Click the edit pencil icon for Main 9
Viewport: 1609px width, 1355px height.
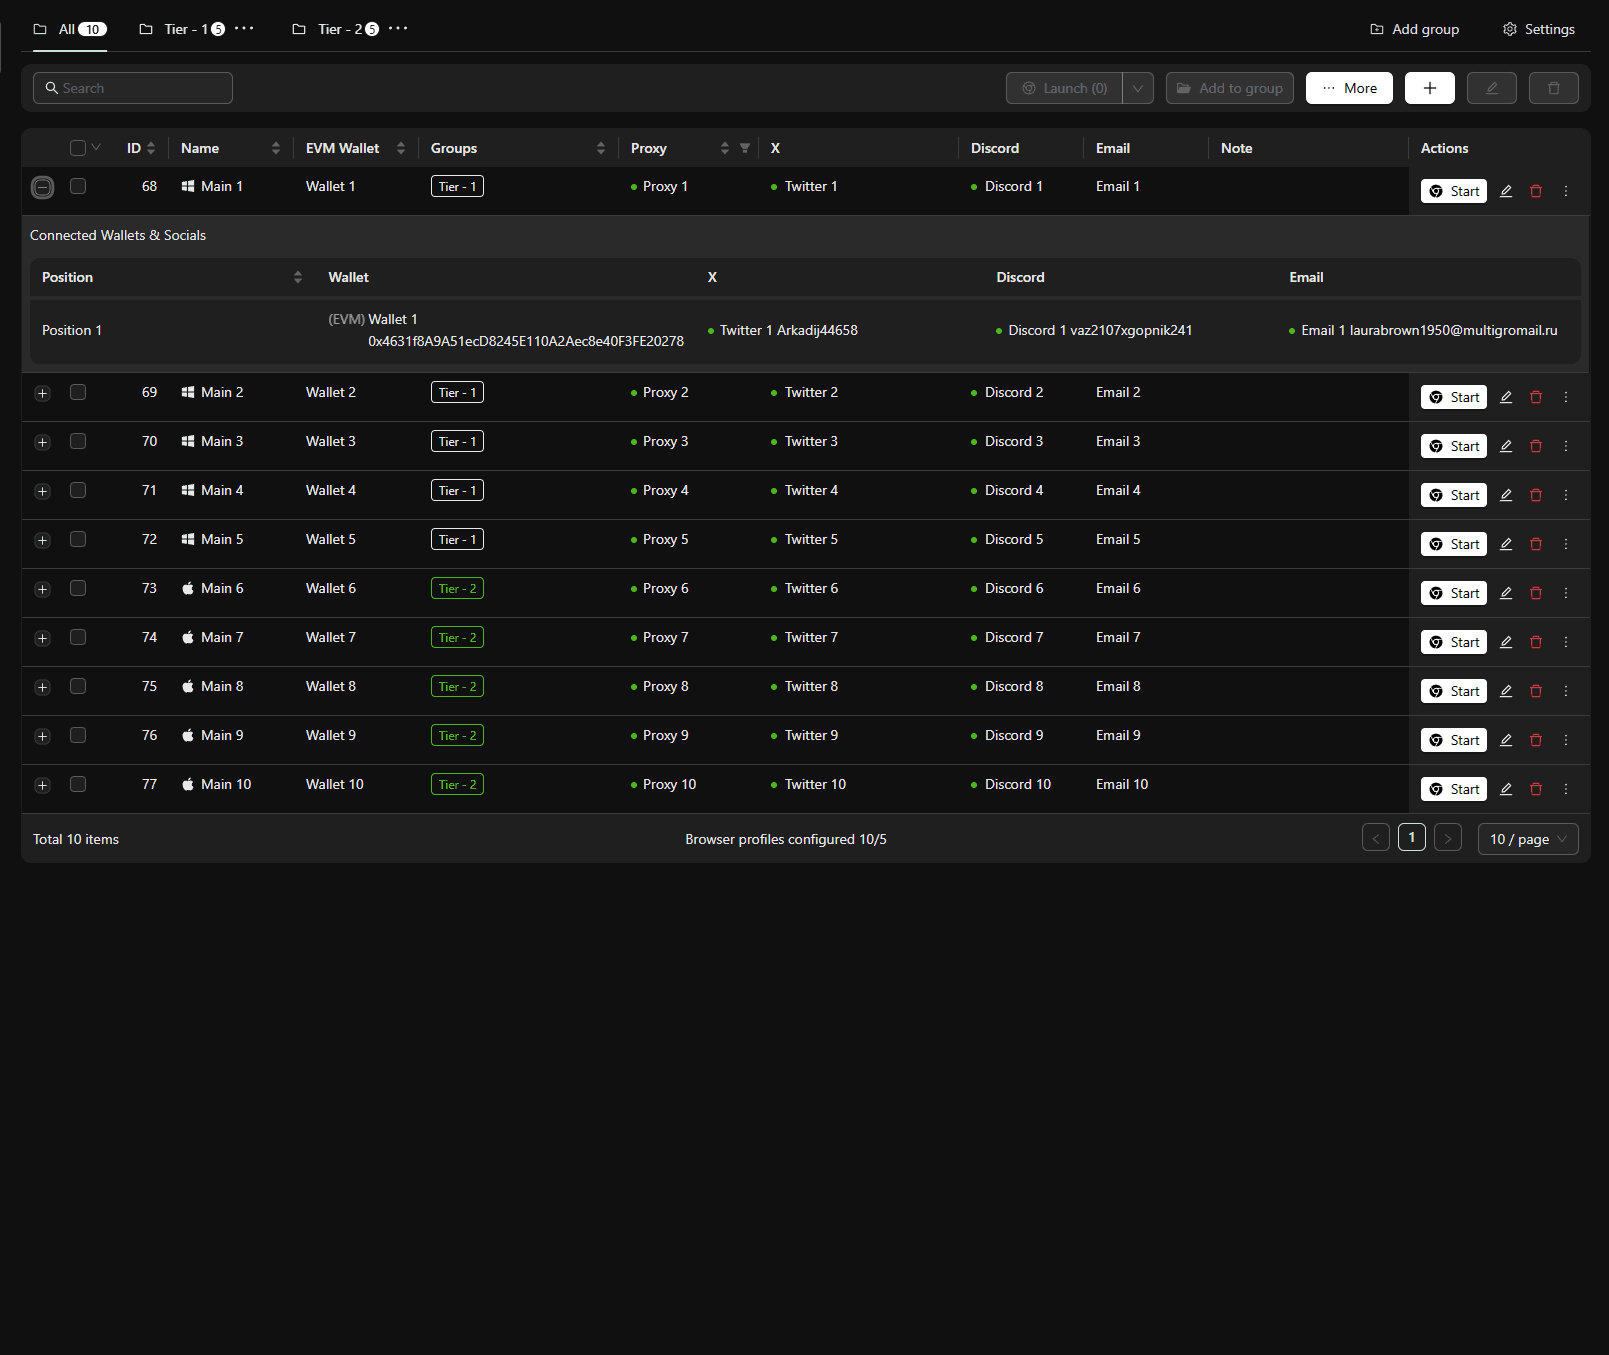1506,740
